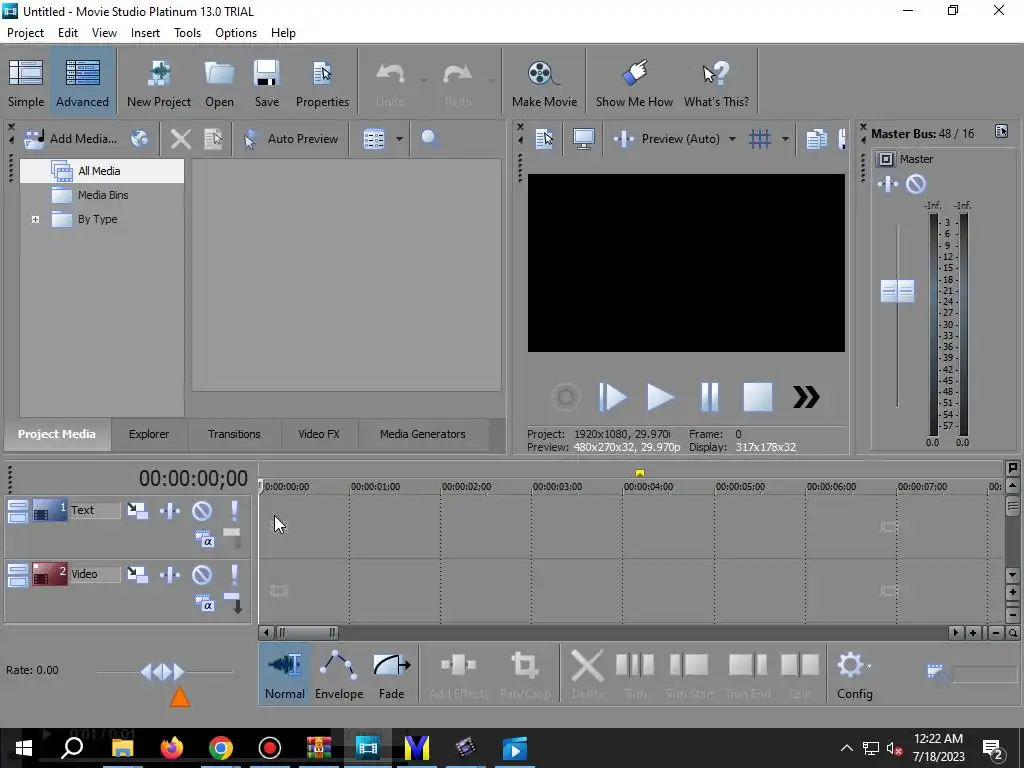Switch to Project Media tab
Image resolution: width=1024 pixels, height=768 pixels.
[x=56, y=434]
